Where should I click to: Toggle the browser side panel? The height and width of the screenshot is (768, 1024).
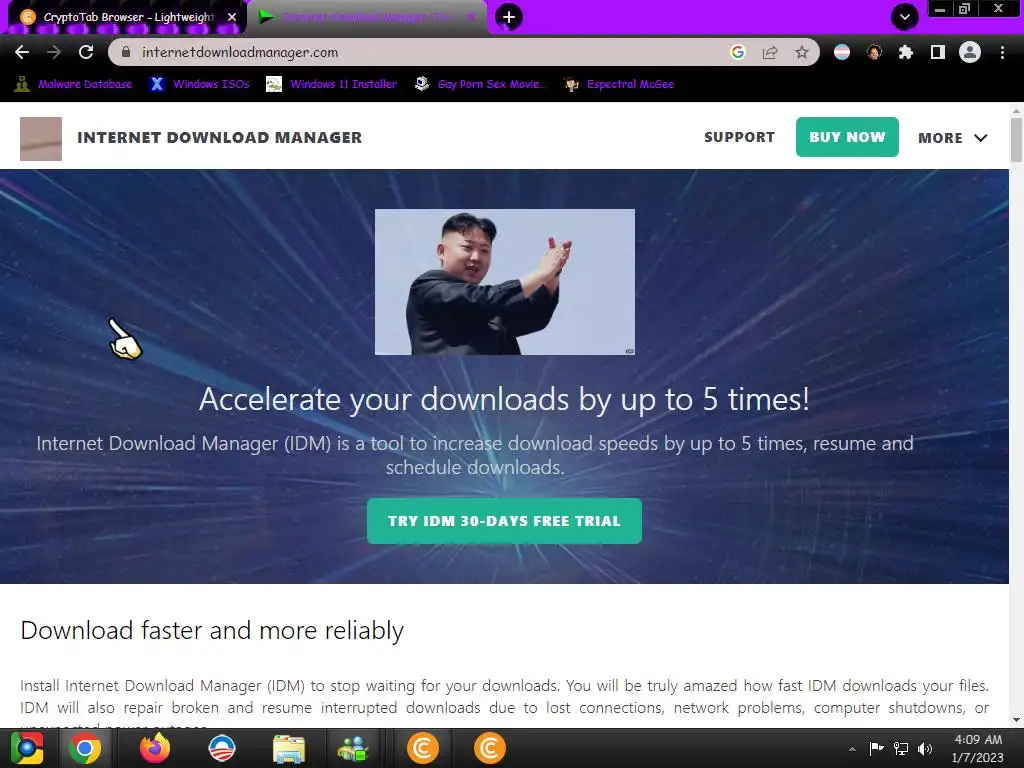tap(938, 52)
